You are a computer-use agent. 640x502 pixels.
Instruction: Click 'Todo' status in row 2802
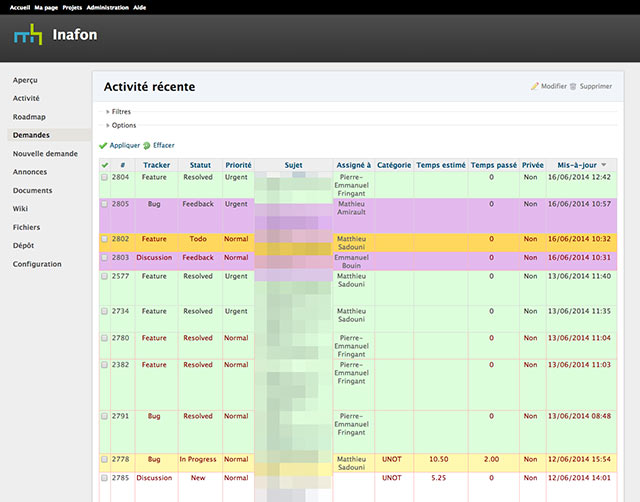pyautogui.click(x=198, y=239)
